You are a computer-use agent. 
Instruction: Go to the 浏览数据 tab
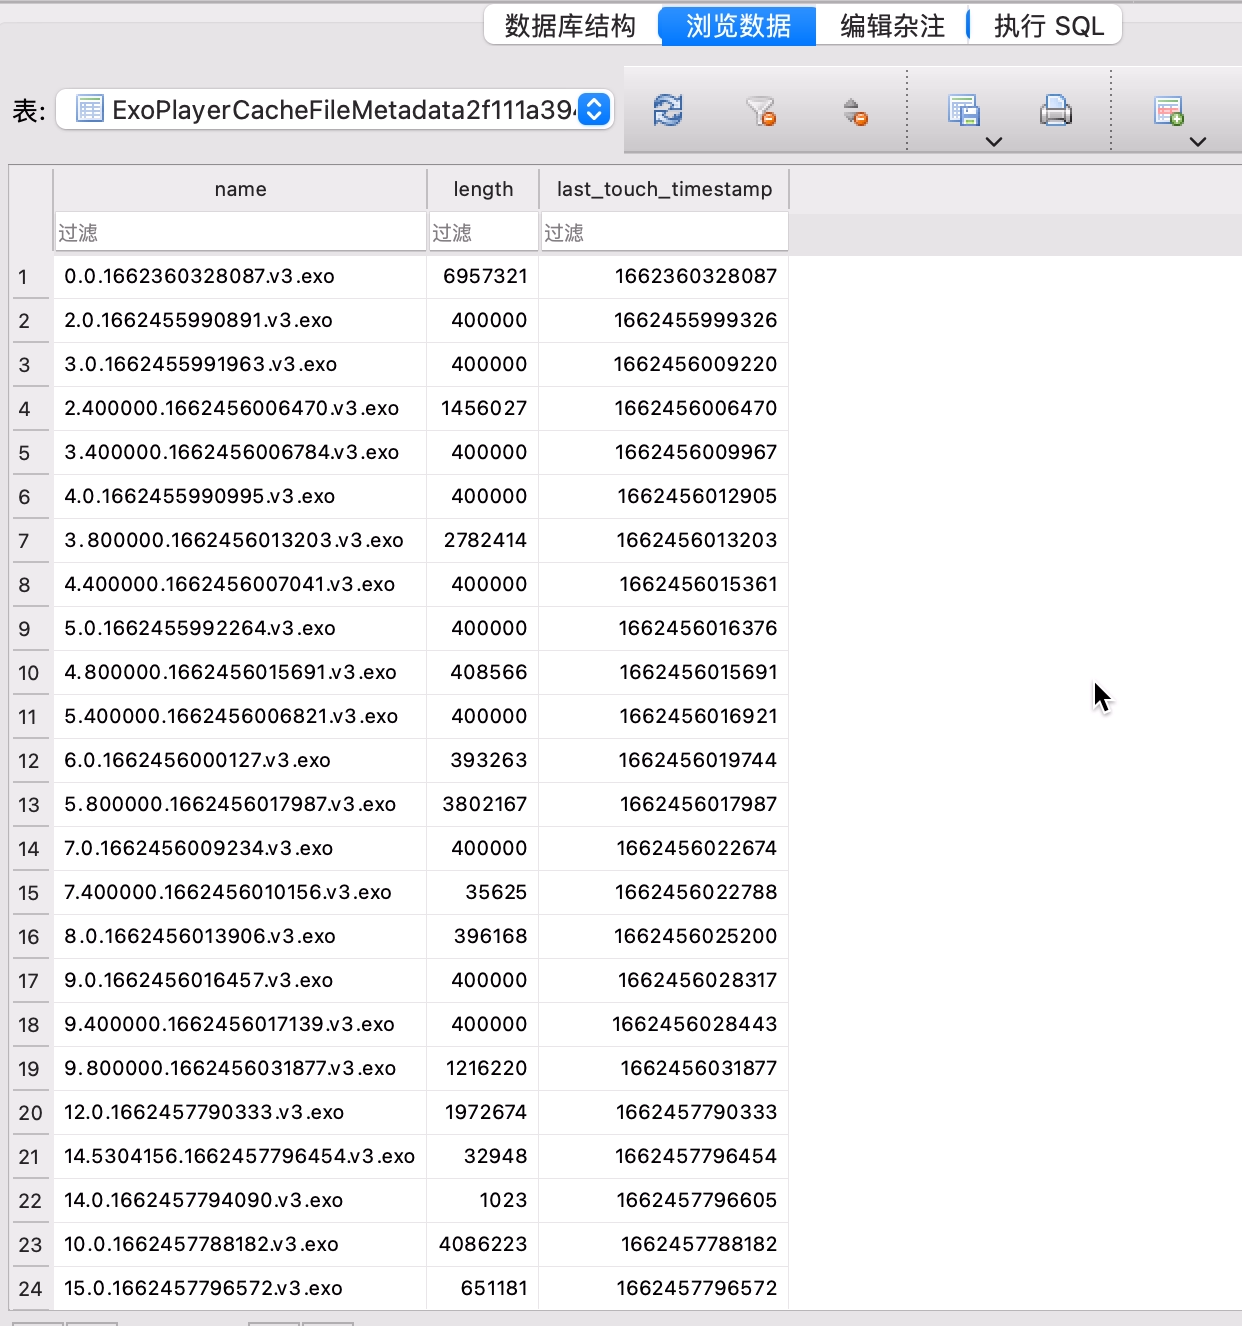click(738, 26)
